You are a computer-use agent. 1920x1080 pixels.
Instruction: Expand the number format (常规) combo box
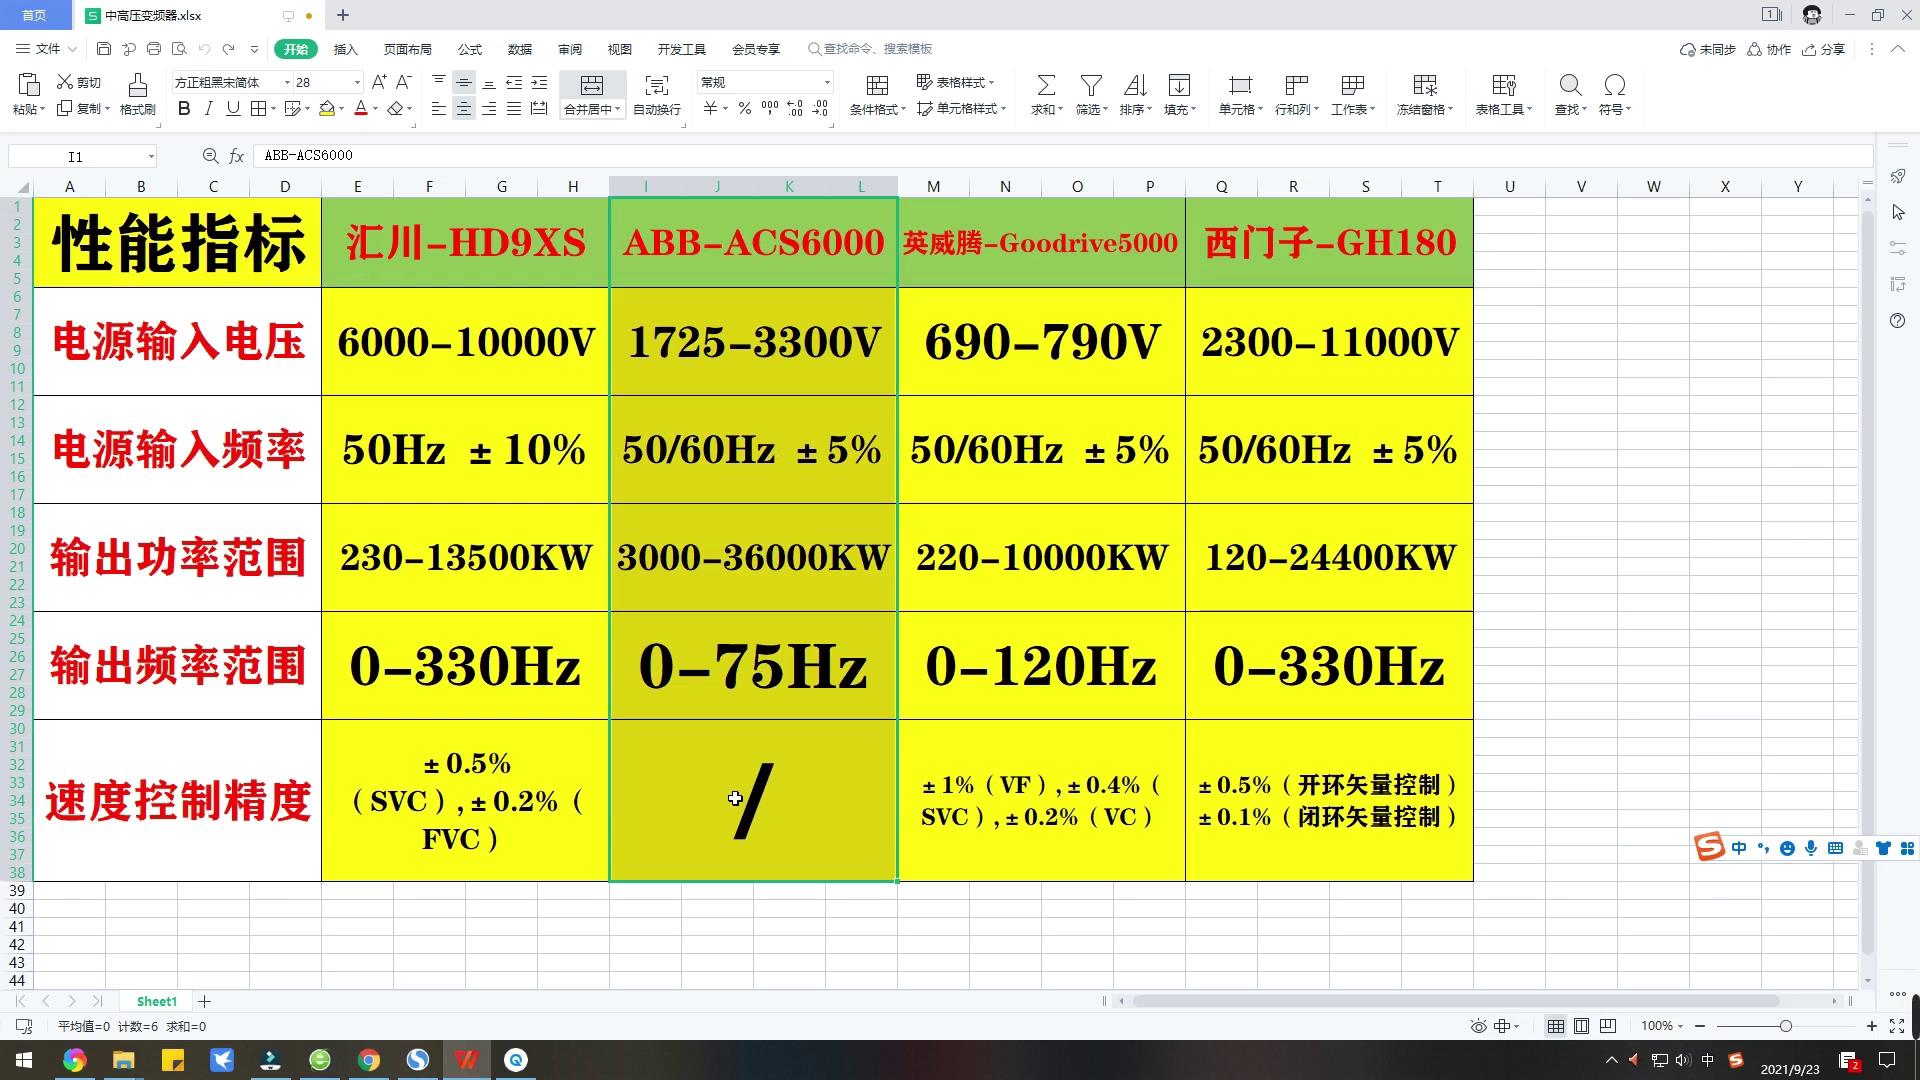[827, 83]
